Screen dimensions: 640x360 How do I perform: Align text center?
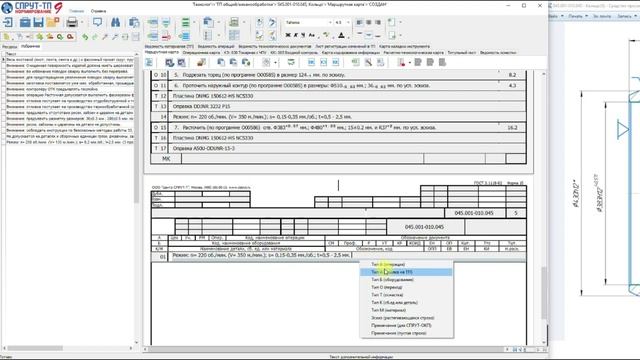click(x=369, y=22)
